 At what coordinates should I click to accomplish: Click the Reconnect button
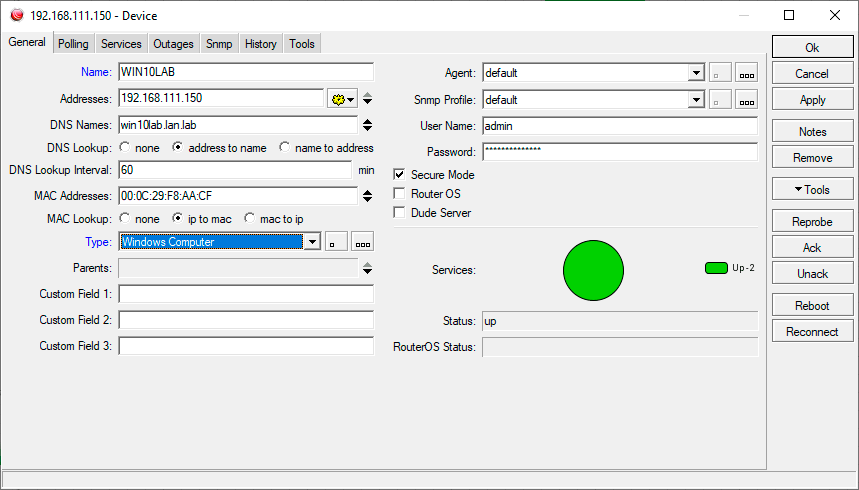812,332
